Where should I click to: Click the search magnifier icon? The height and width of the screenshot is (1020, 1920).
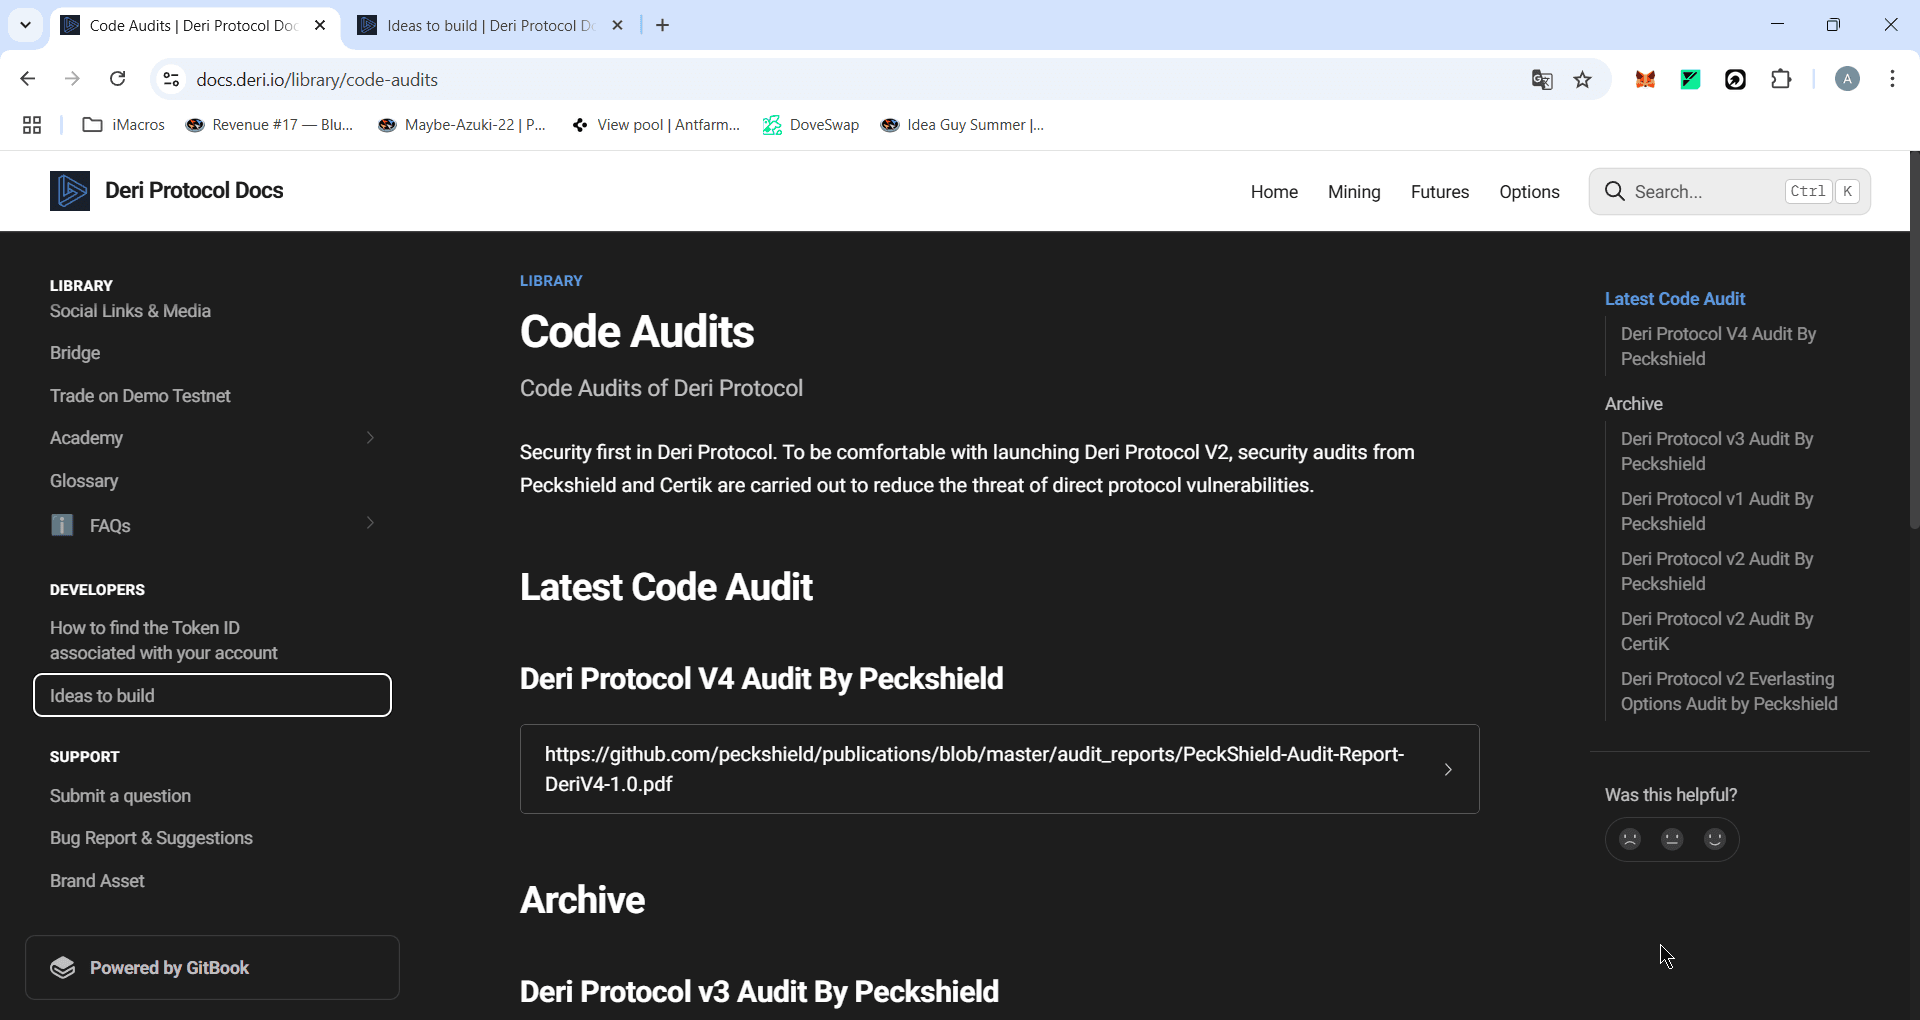(x=1614, y=191)
